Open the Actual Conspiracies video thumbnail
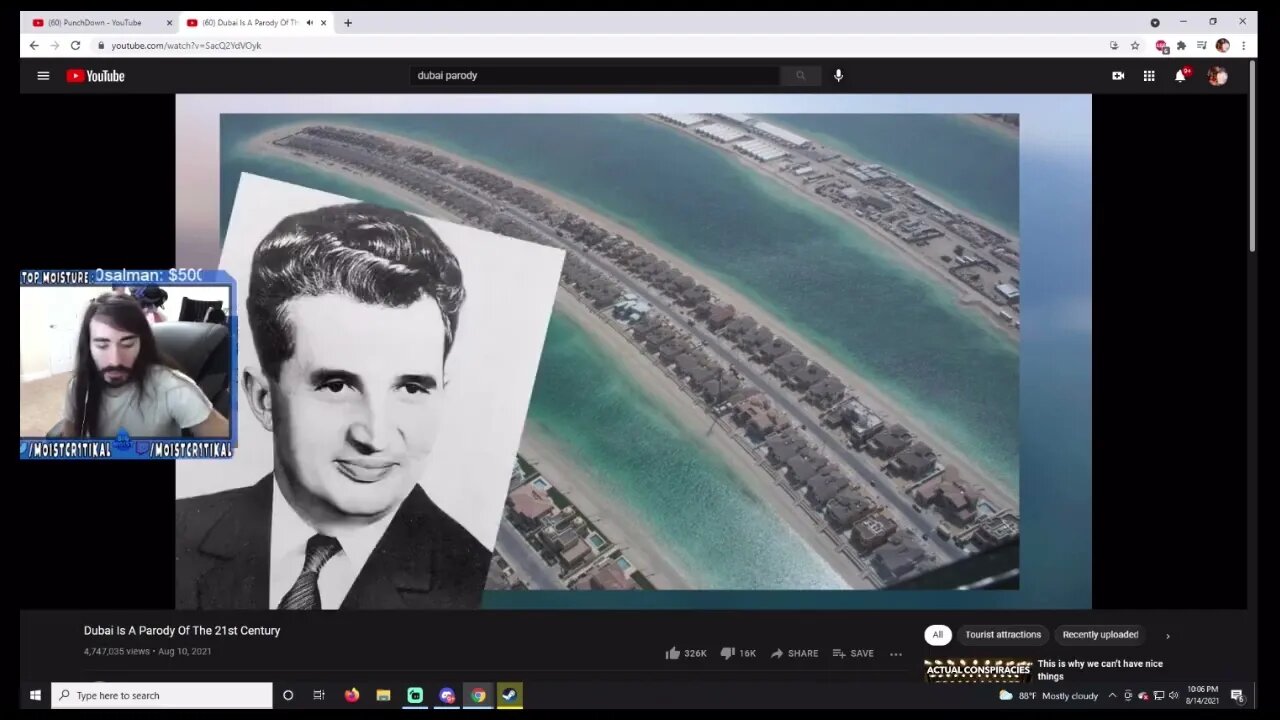The width and height of the screenshot is (1280, 720). click(x=978, y=670)
